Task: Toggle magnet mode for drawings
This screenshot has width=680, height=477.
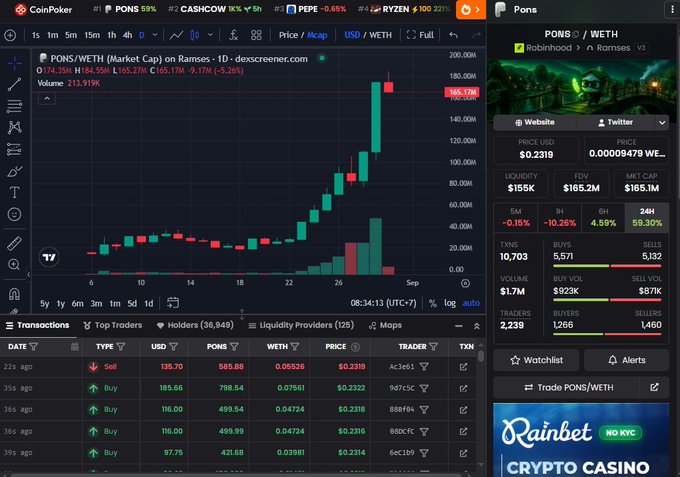Action: click(x=14, y=294)
